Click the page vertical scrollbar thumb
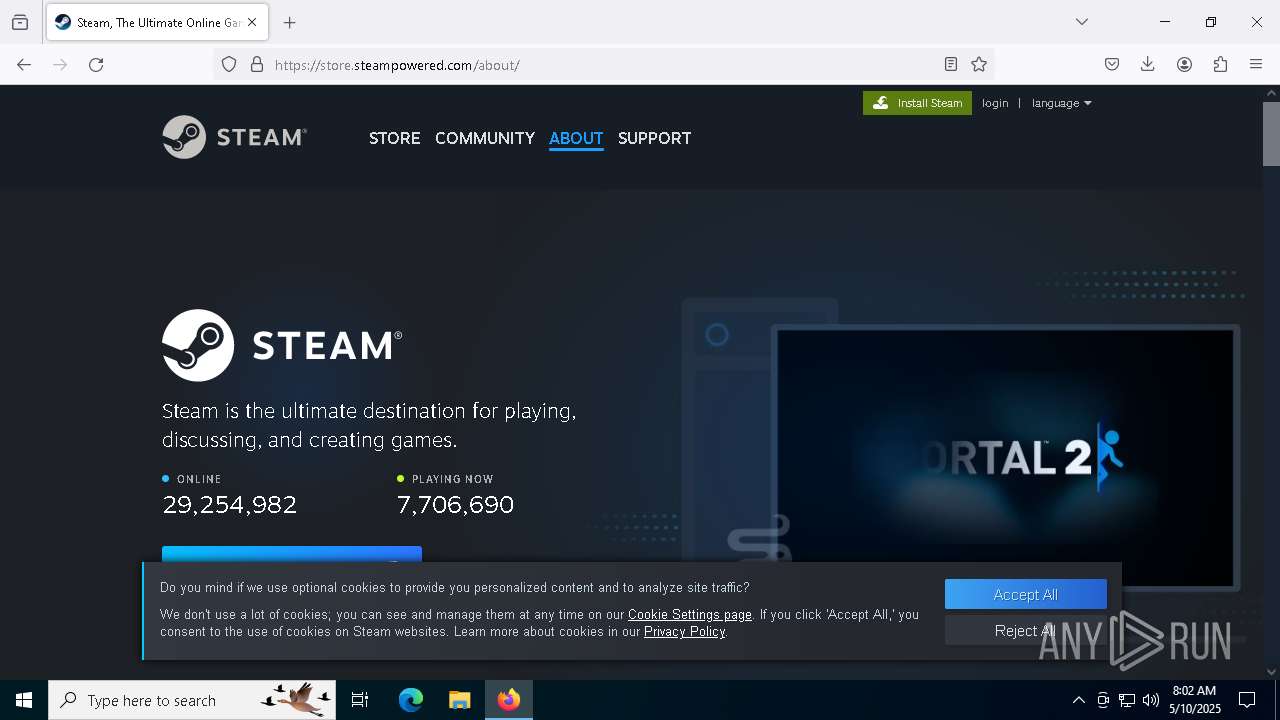Screen dimensions: 1280x720 click(x=1271, y=133)
